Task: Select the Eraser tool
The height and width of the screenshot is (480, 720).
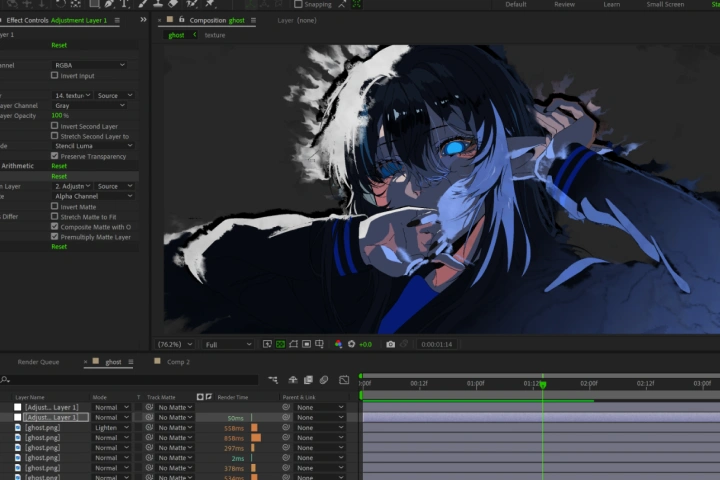Action: 173,4
